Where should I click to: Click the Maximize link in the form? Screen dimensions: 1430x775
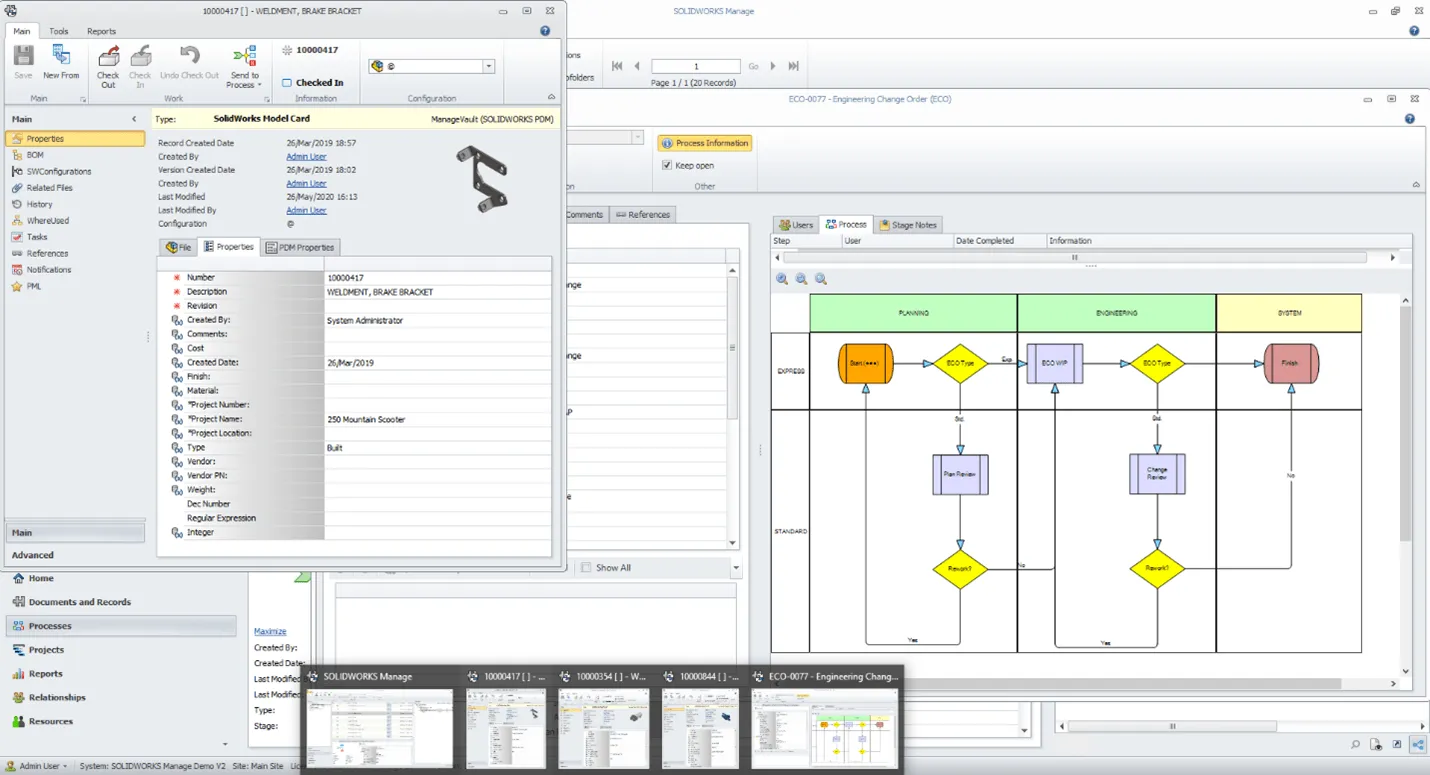pos(268,631)
